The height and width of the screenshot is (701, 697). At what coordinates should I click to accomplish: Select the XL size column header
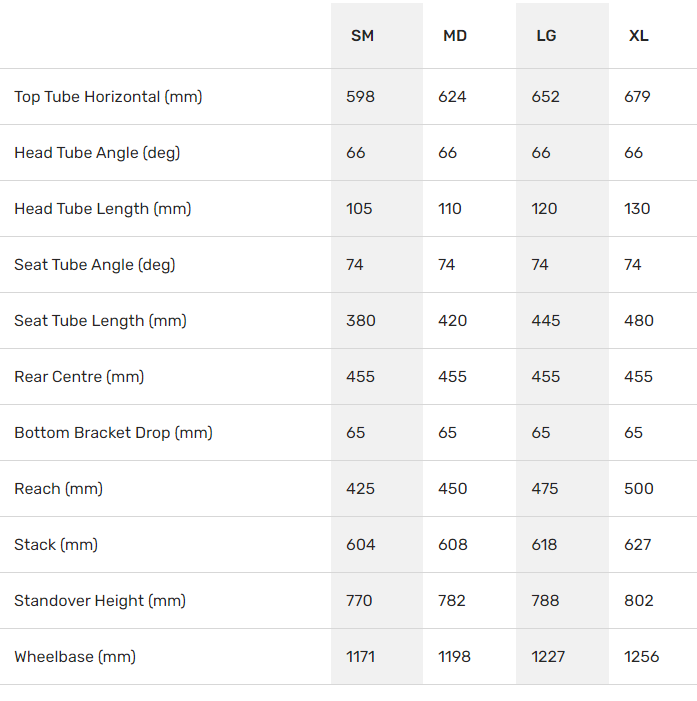(x=638, y=36)
